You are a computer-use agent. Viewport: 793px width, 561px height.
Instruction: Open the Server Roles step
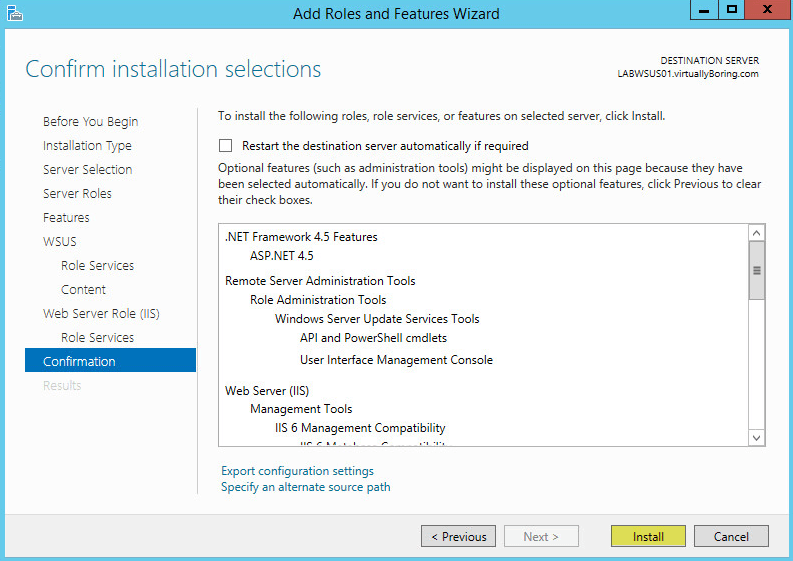tap(77, 193)
